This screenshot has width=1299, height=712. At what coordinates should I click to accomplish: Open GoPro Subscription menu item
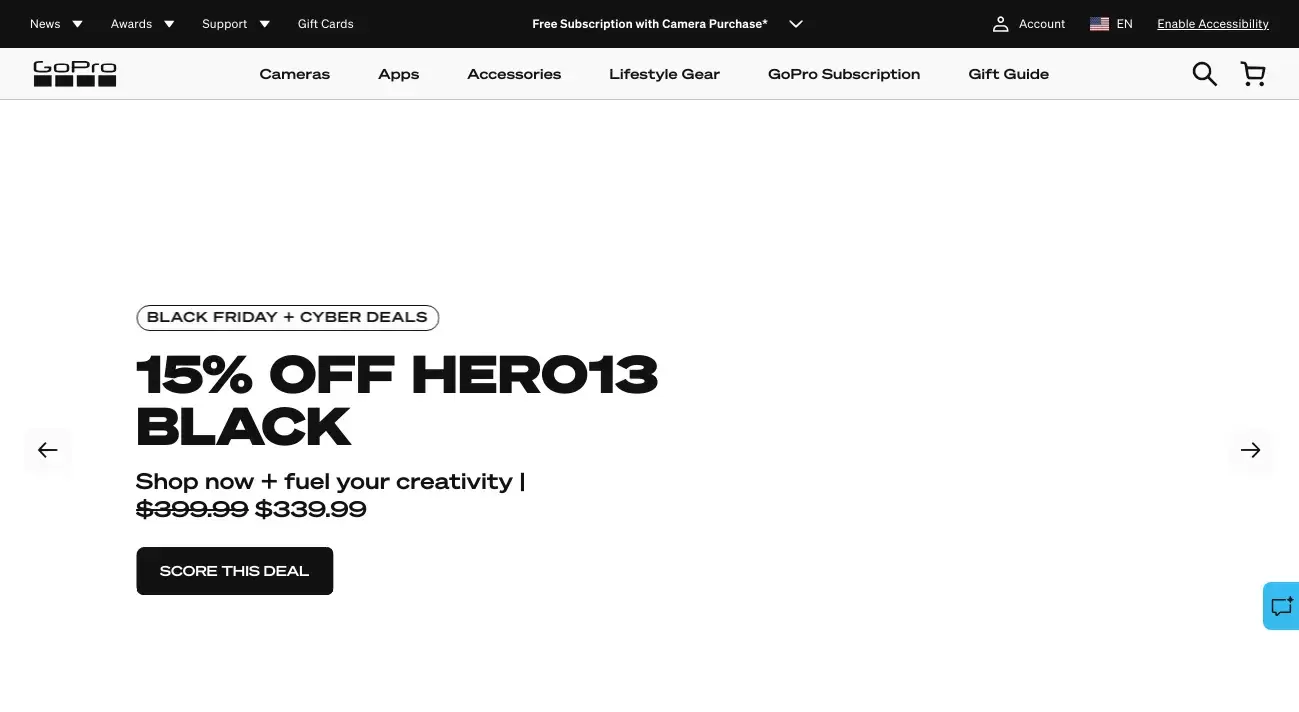(x=844, y=74)
